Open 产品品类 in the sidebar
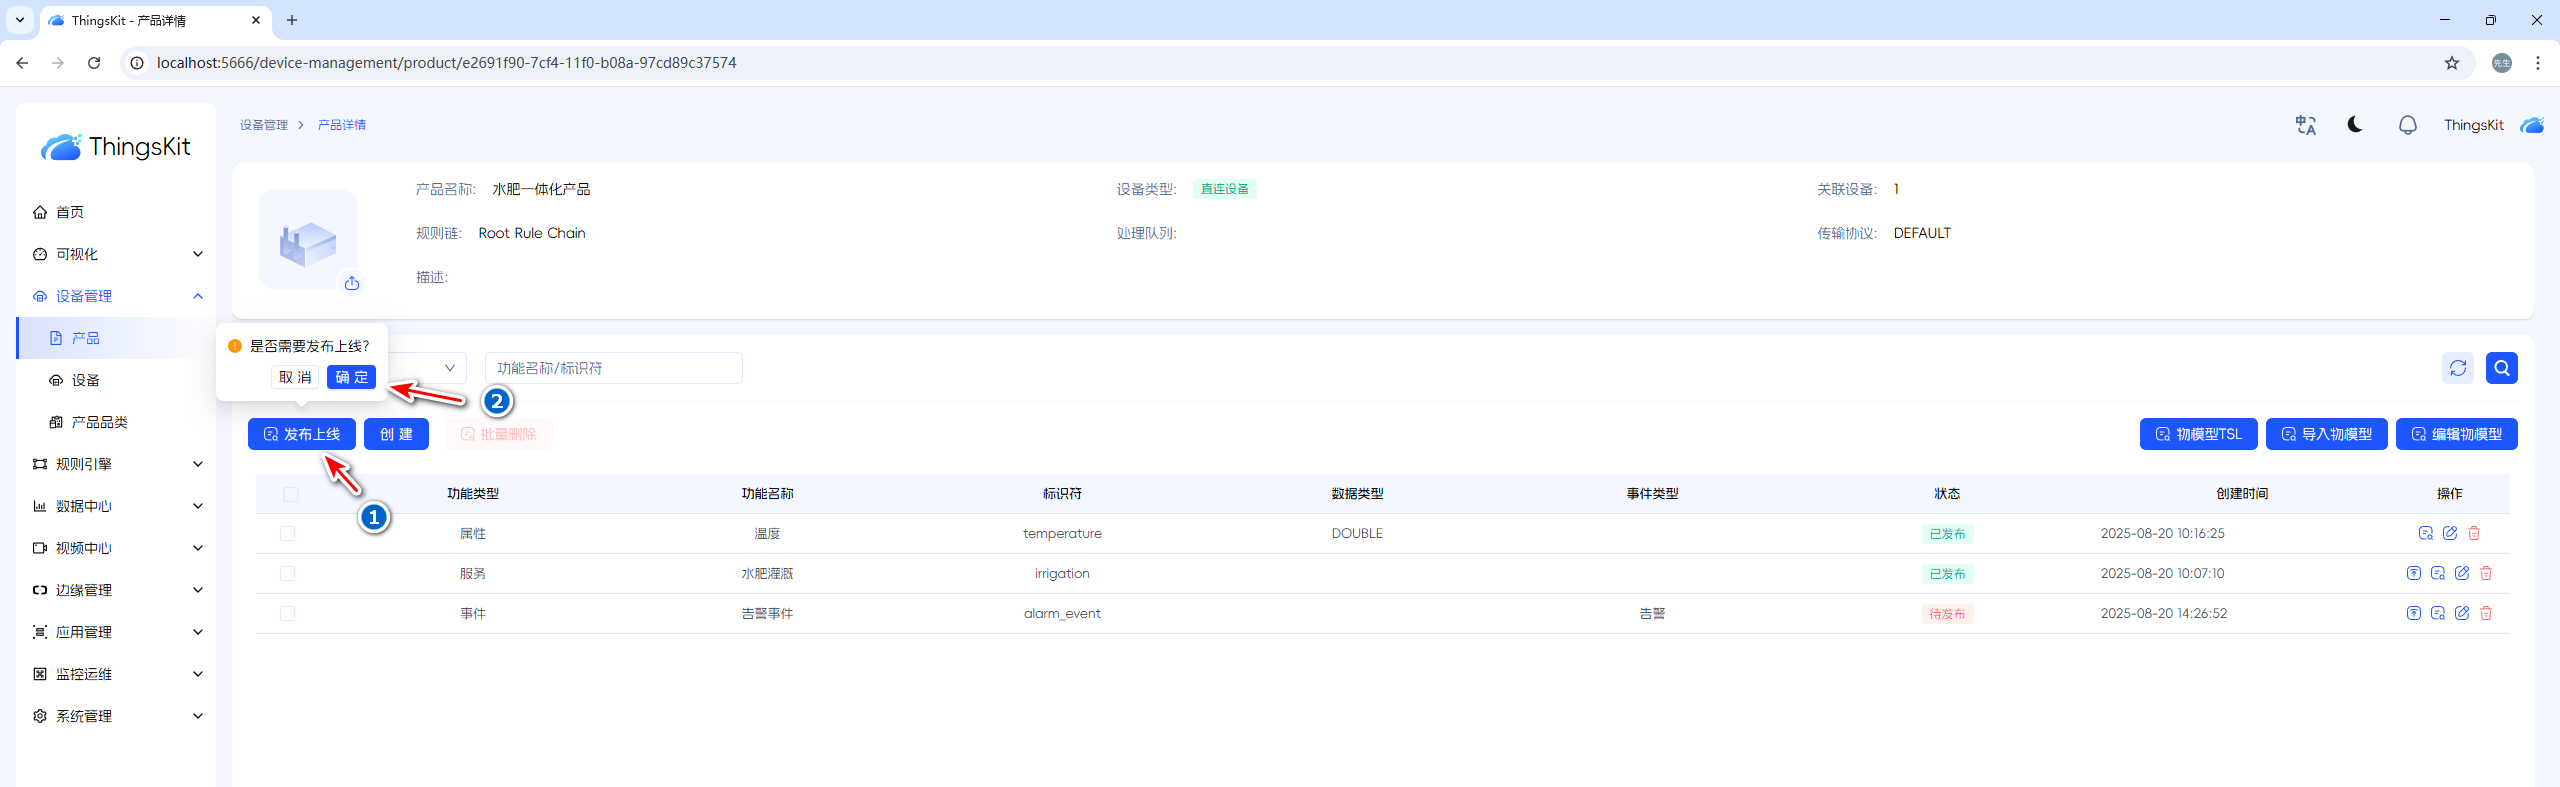 click(x=99, y=422)
